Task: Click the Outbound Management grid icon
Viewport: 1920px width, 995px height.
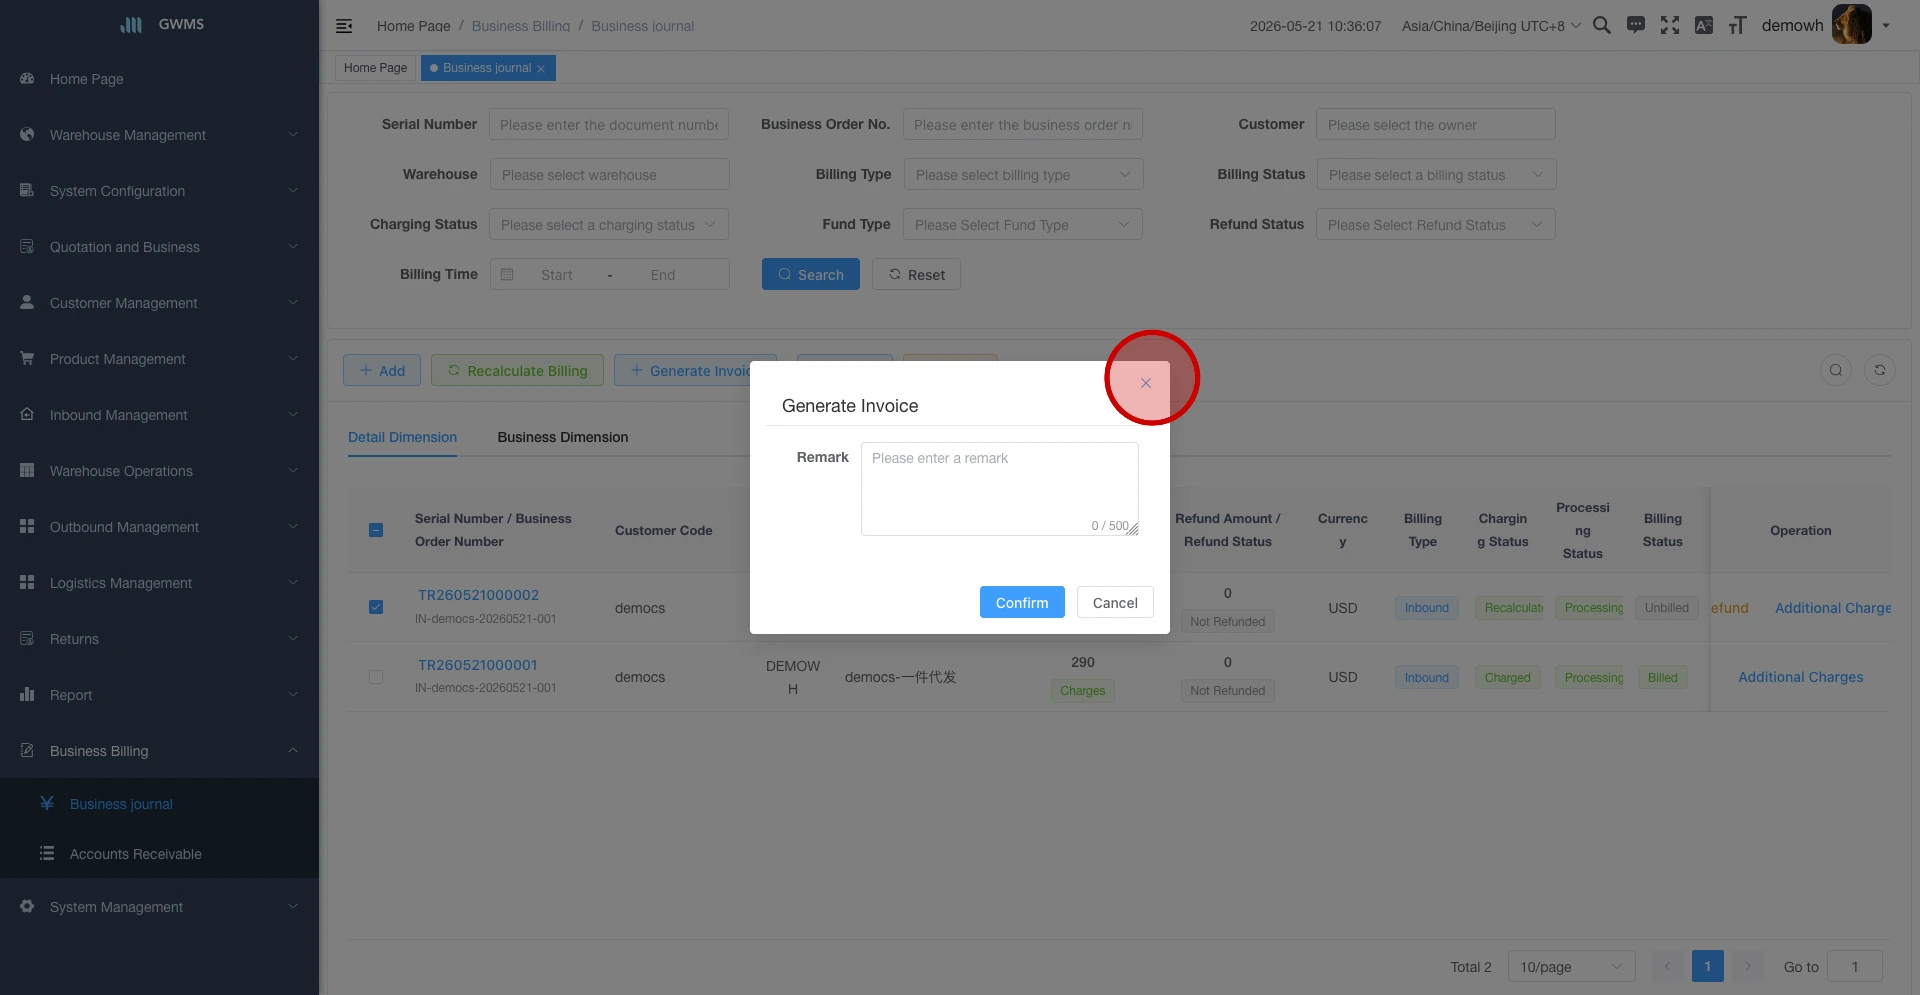Action: tap(27, 526)
